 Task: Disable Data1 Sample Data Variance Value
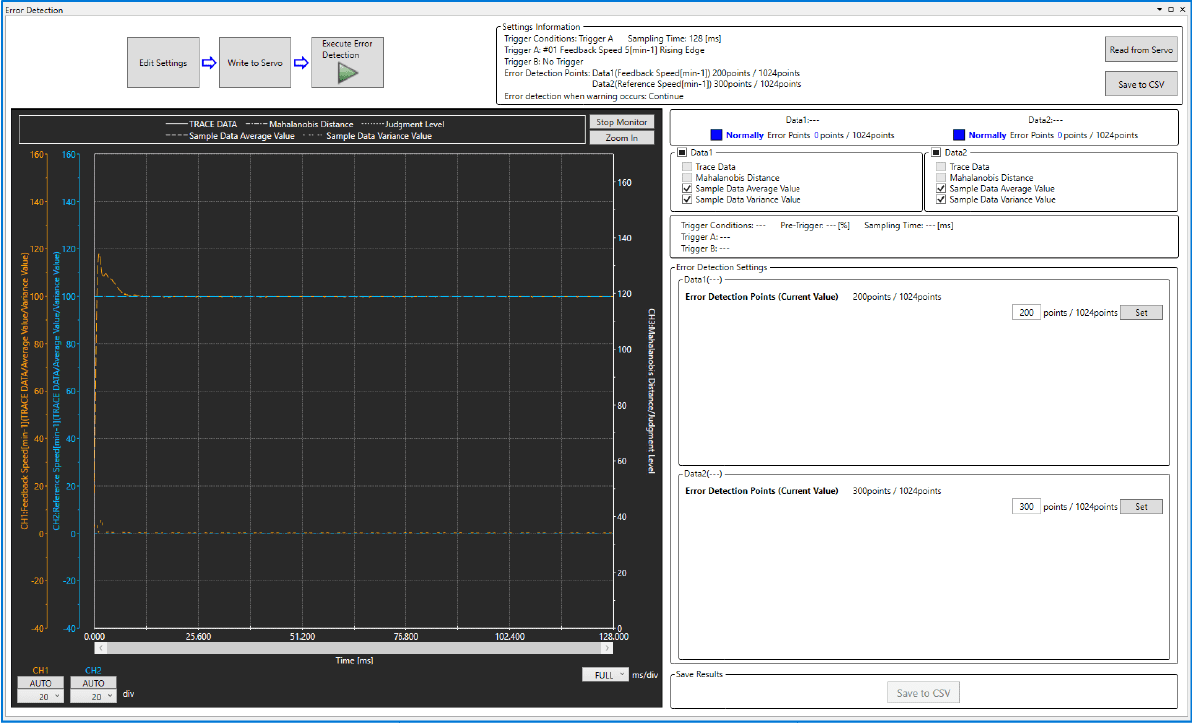pos(687,200)
